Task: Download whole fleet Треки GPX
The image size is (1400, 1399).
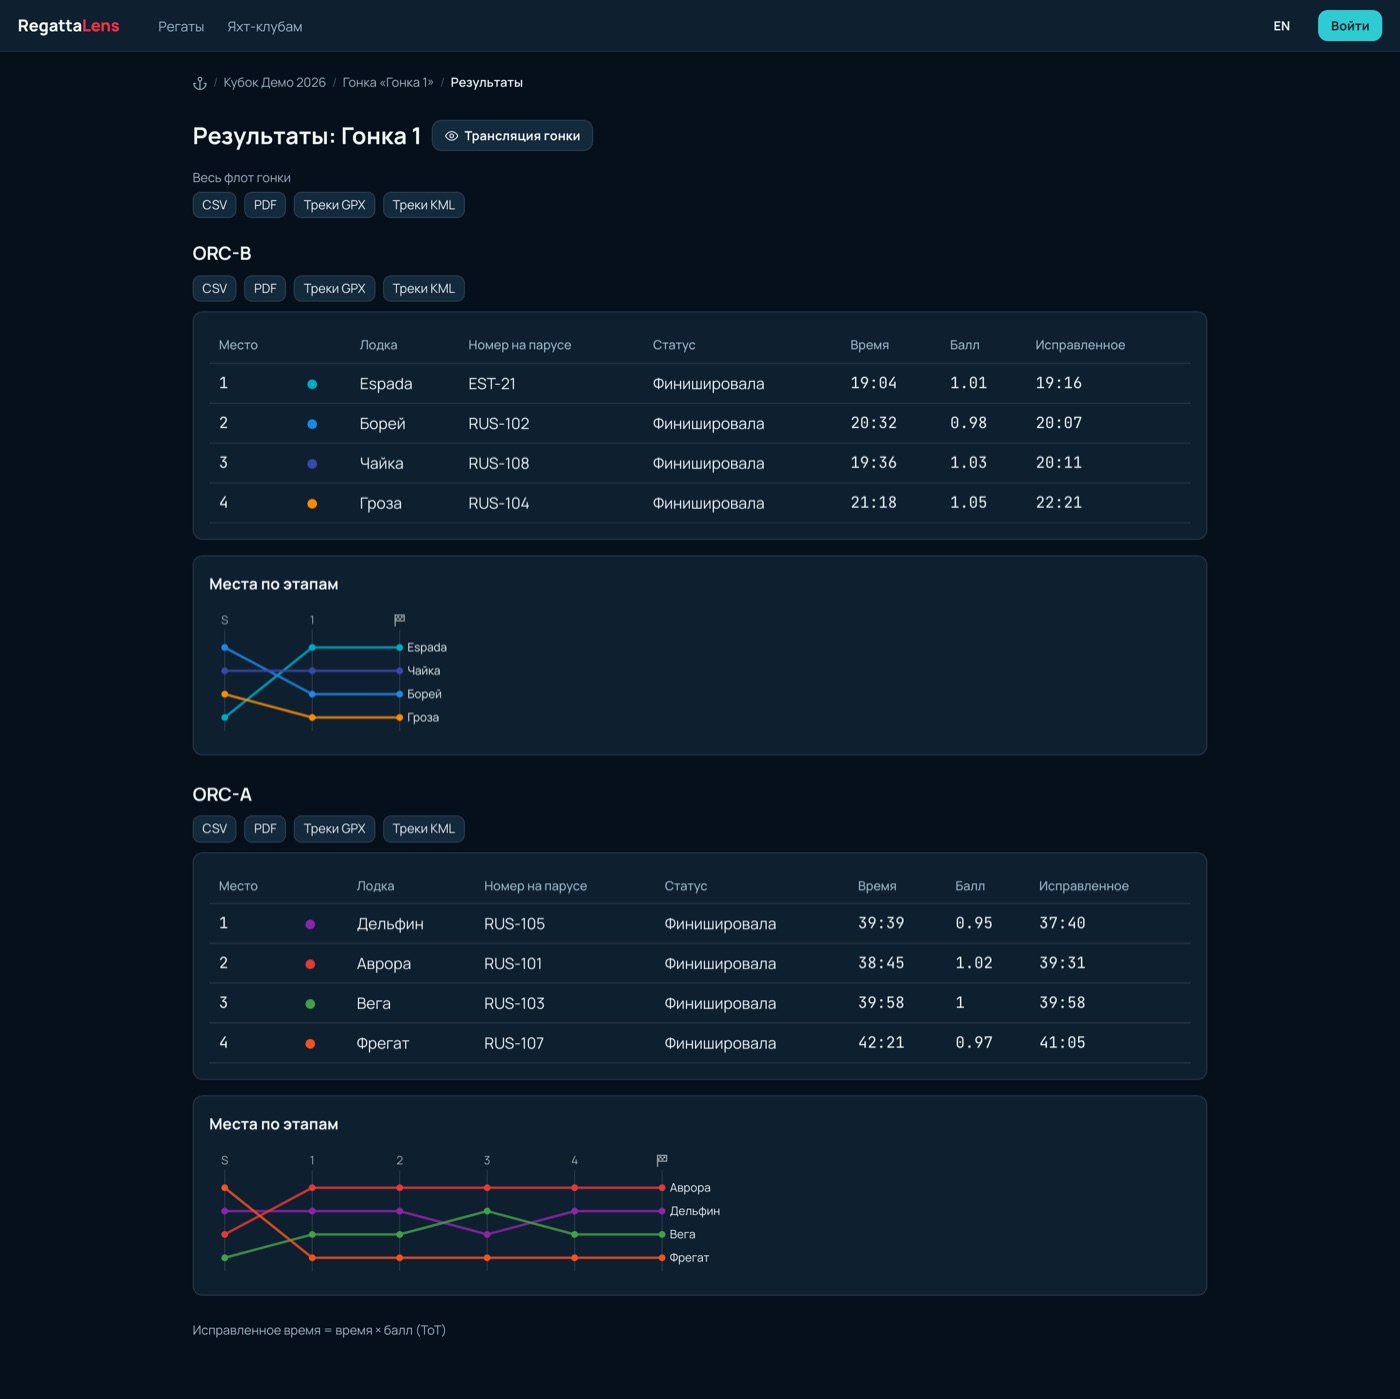Action: [x=334, y=205]
